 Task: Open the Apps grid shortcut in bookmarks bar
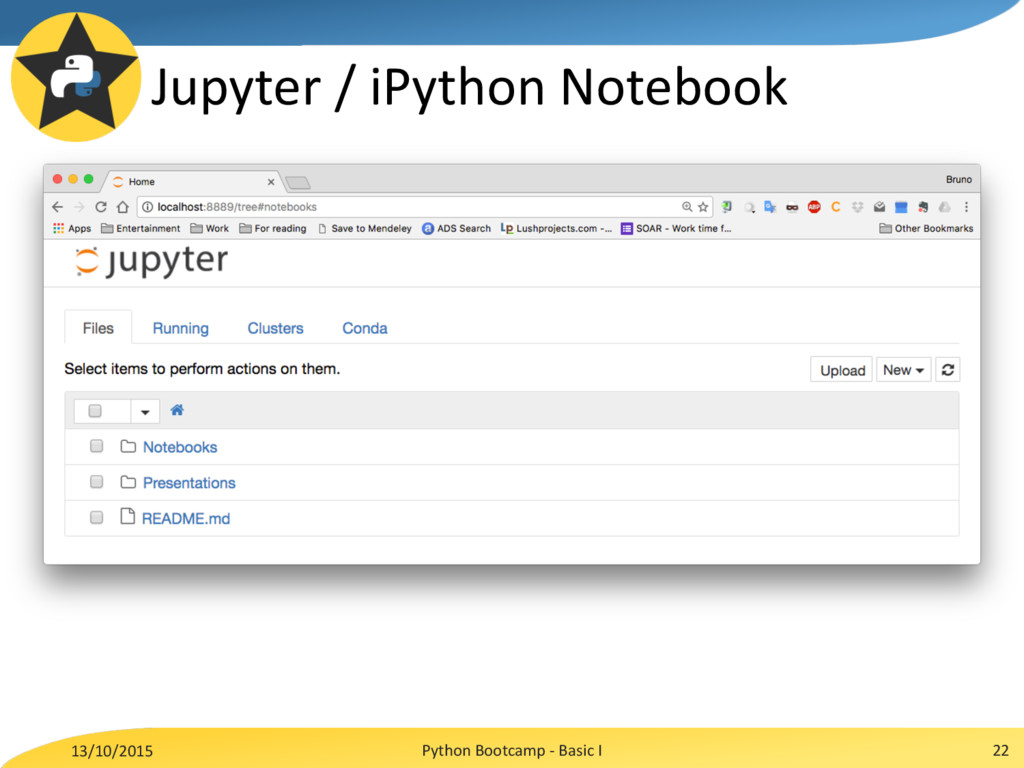[x=72, y=228]
